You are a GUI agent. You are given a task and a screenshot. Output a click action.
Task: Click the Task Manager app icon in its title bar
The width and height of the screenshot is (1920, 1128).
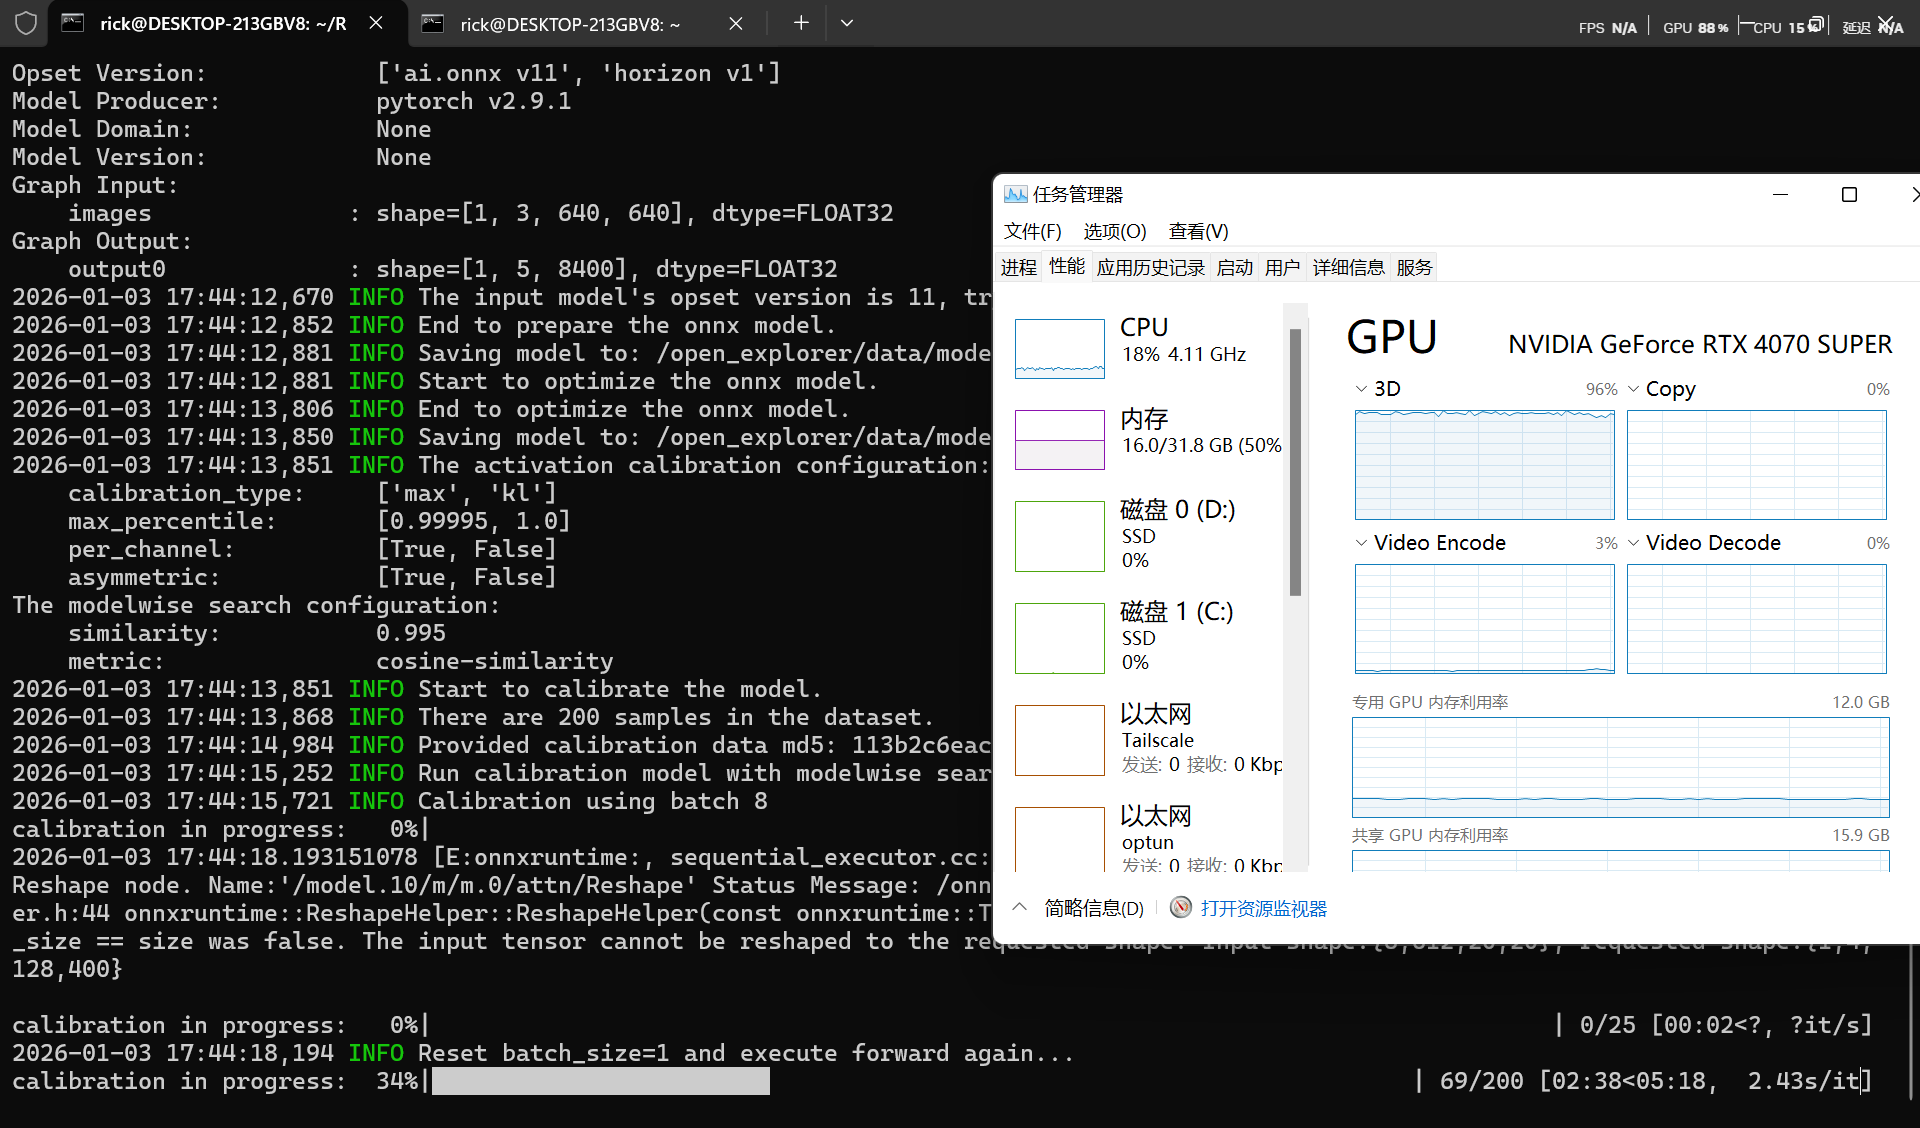(x=1015, y=194)
